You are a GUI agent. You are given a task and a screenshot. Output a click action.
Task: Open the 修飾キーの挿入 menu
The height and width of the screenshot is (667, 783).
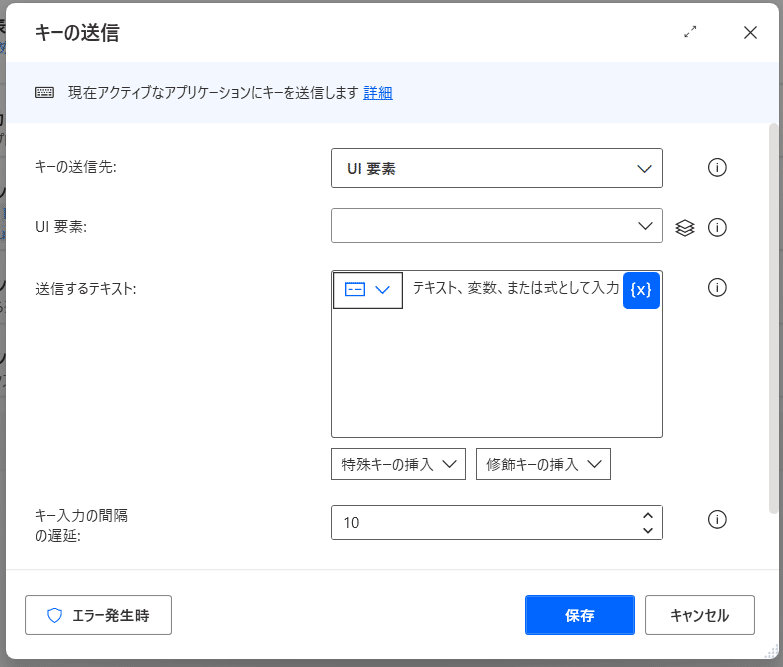(x=543, y=464)
